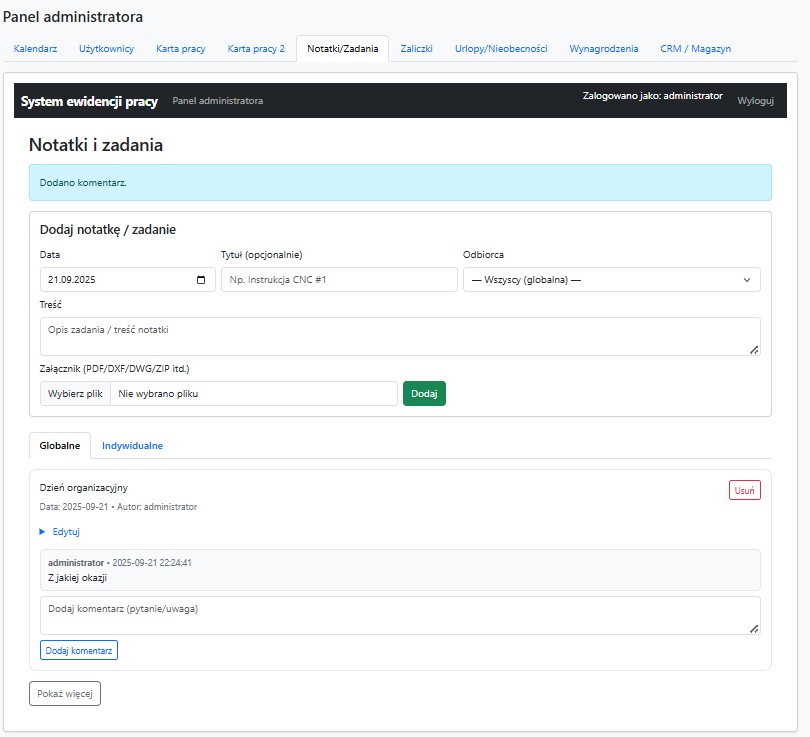
Task: Click the Pokaż więcej button
Action: [65, 693]
